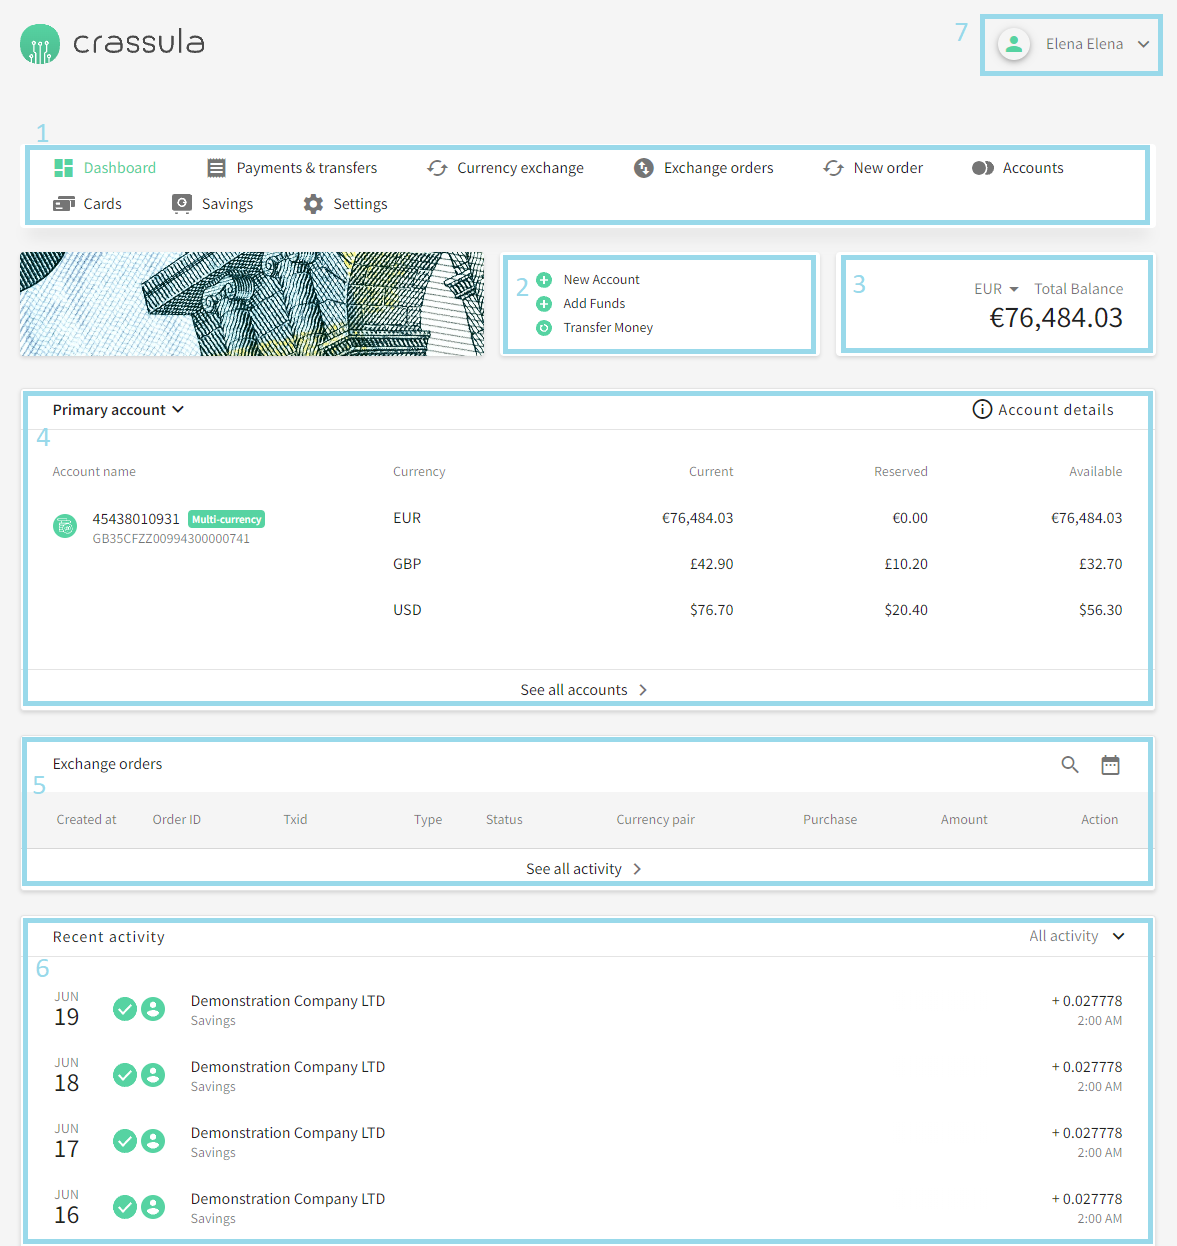Expand the All activity filter
The height and width of the screenshot is (1246, 1177).
coord(1076,936)
